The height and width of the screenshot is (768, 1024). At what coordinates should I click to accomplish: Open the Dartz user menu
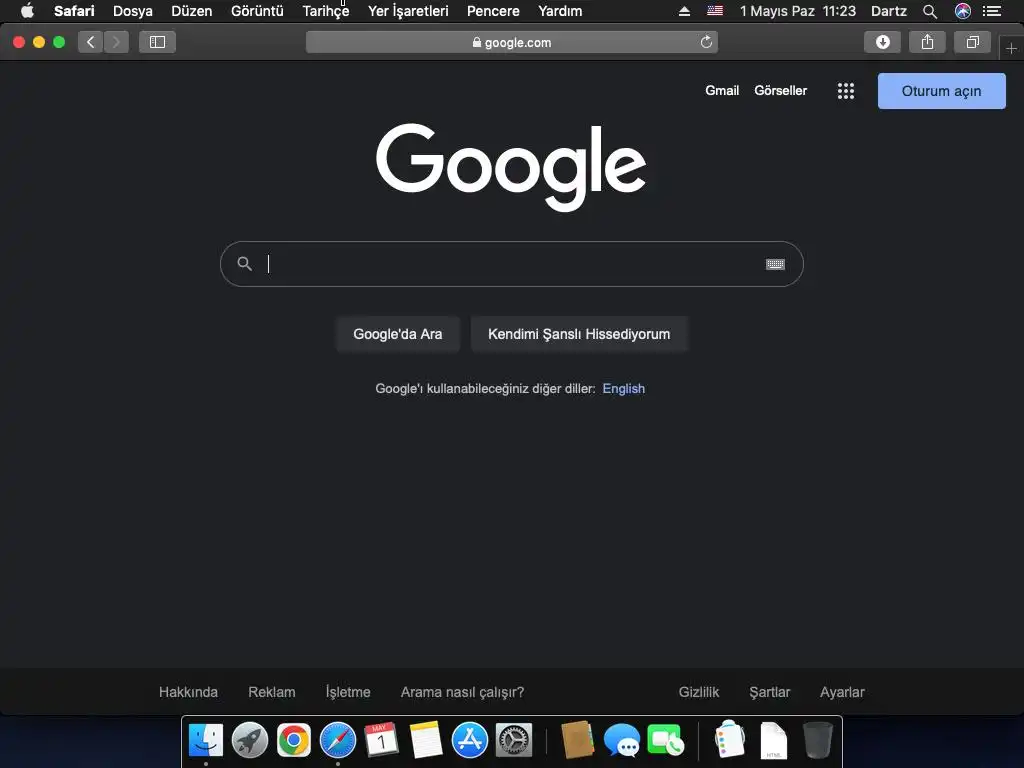tap(888, 11)
